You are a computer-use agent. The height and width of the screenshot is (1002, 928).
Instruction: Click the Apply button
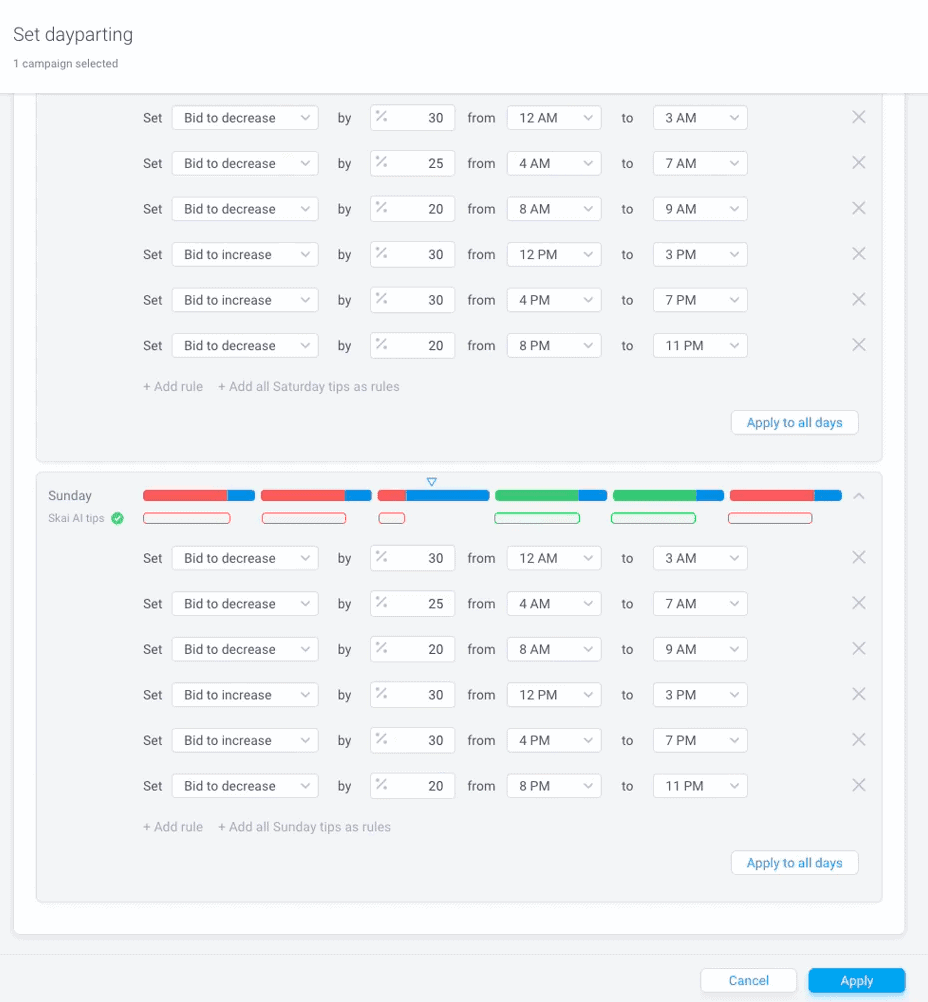tap(856, 980)
